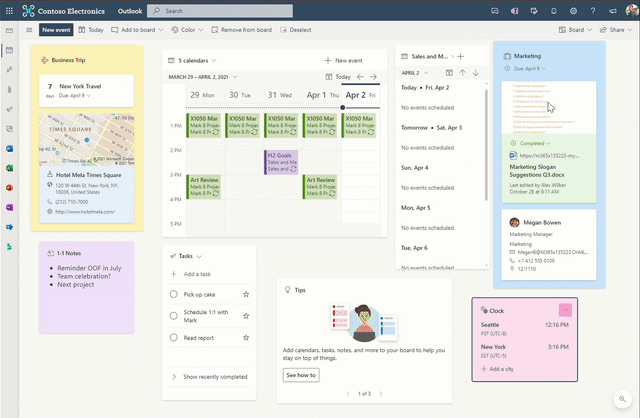
Task: Open the Calendar icon in left rail
Action: [9, 50]
